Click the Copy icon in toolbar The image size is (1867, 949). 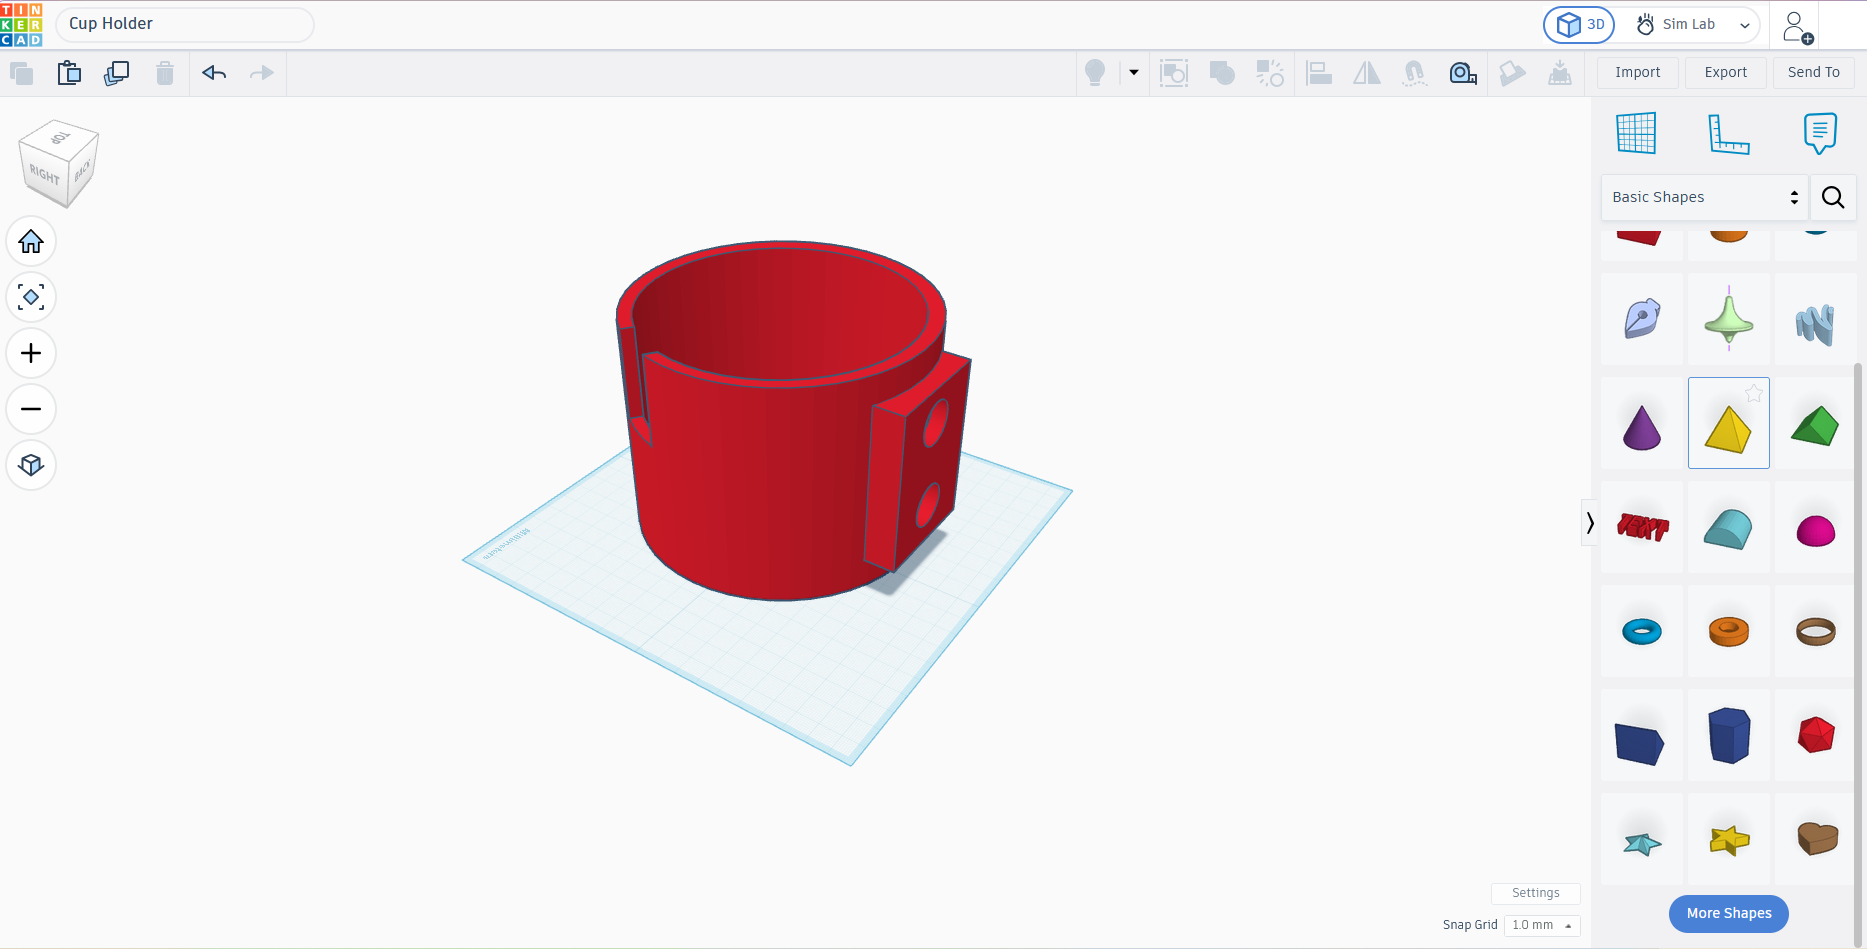click(21, 73)
